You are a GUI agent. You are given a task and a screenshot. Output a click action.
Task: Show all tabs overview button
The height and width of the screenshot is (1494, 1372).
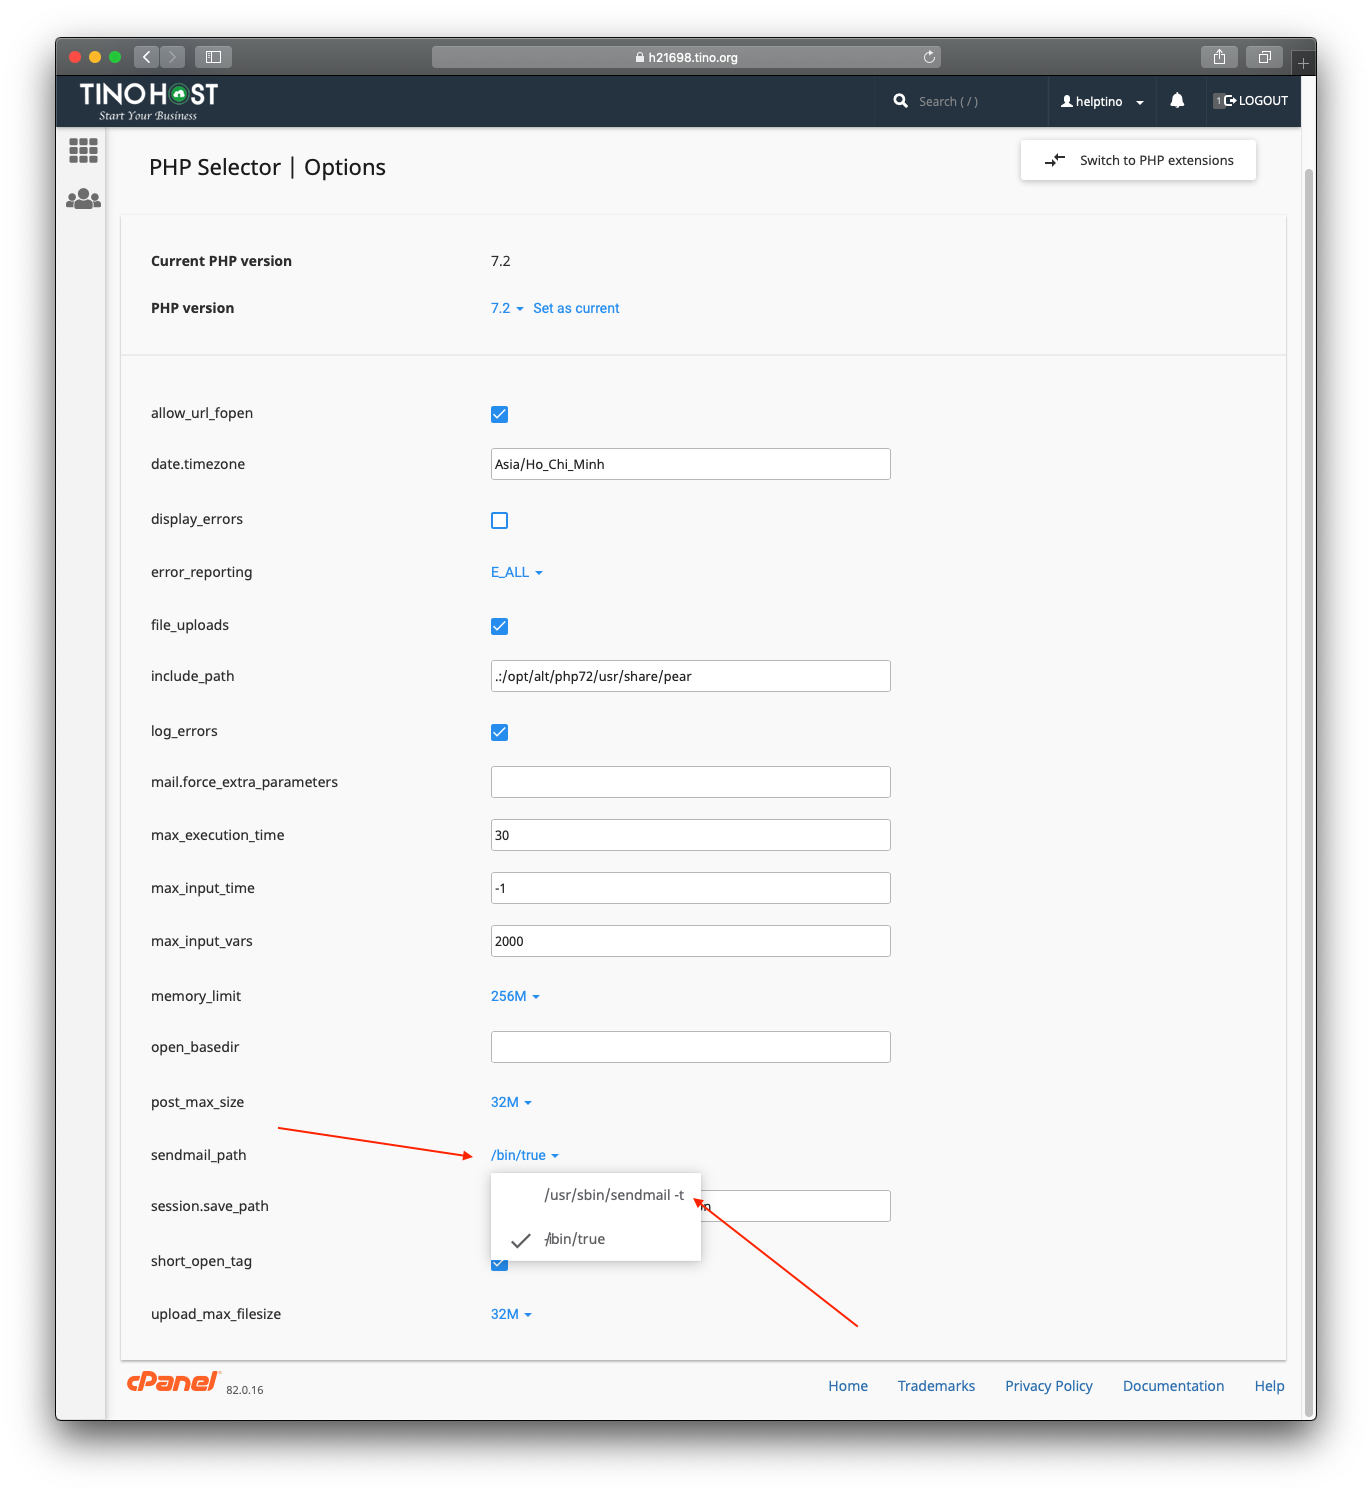(x=1264, y=57)
